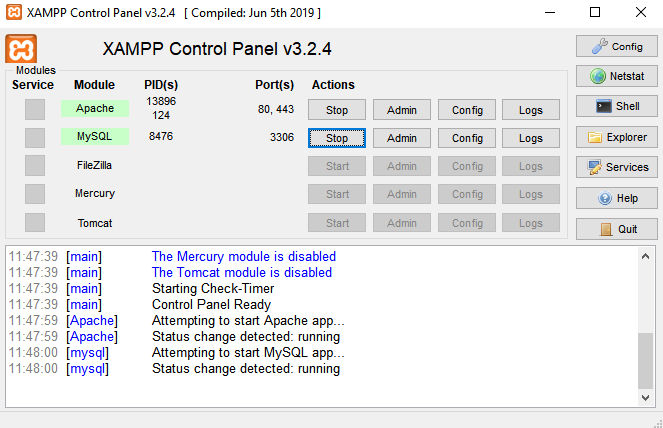Viewport: 663px width, 428px height.
Task: Click Apache ports value 80, 443
Action: pyautogui.click(x=276, y=109)
